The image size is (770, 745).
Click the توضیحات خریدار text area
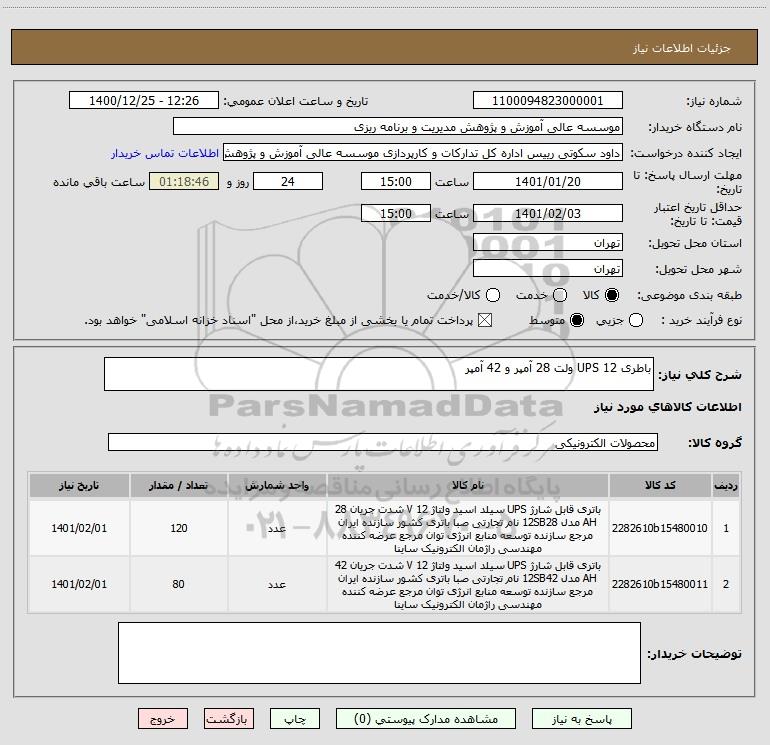pos(379,653)
